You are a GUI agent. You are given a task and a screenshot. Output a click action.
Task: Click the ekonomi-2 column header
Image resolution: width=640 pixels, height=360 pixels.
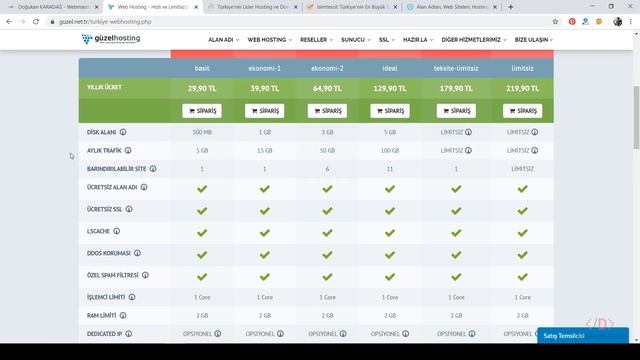(x=327, y=68)
